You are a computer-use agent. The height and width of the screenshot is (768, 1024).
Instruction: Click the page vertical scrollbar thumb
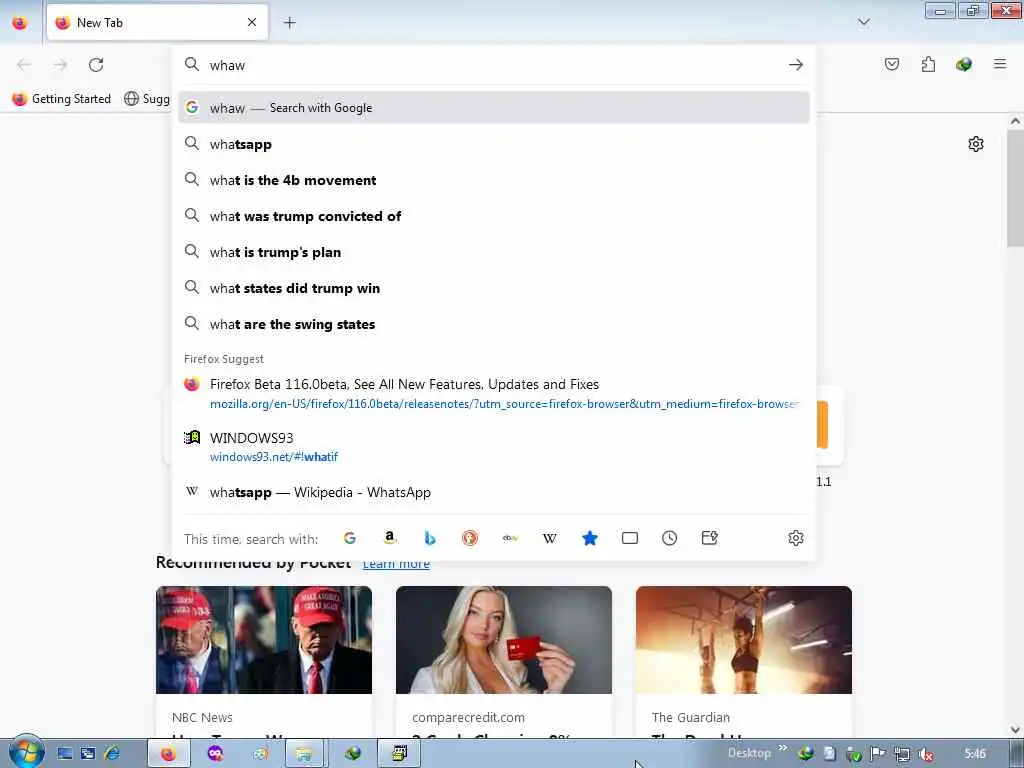tap(1015, 188)
